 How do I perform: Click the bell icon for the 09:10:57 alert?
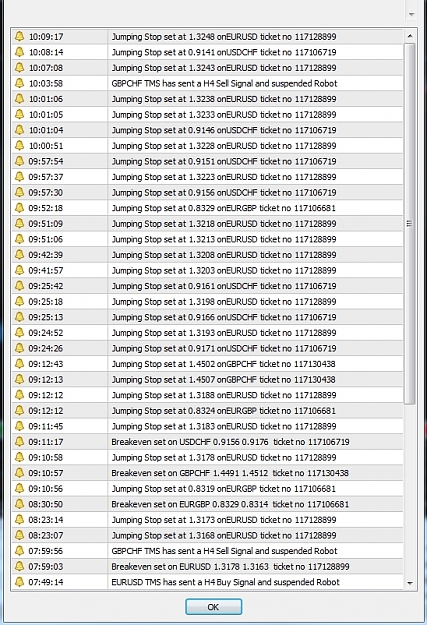point(19,473)
